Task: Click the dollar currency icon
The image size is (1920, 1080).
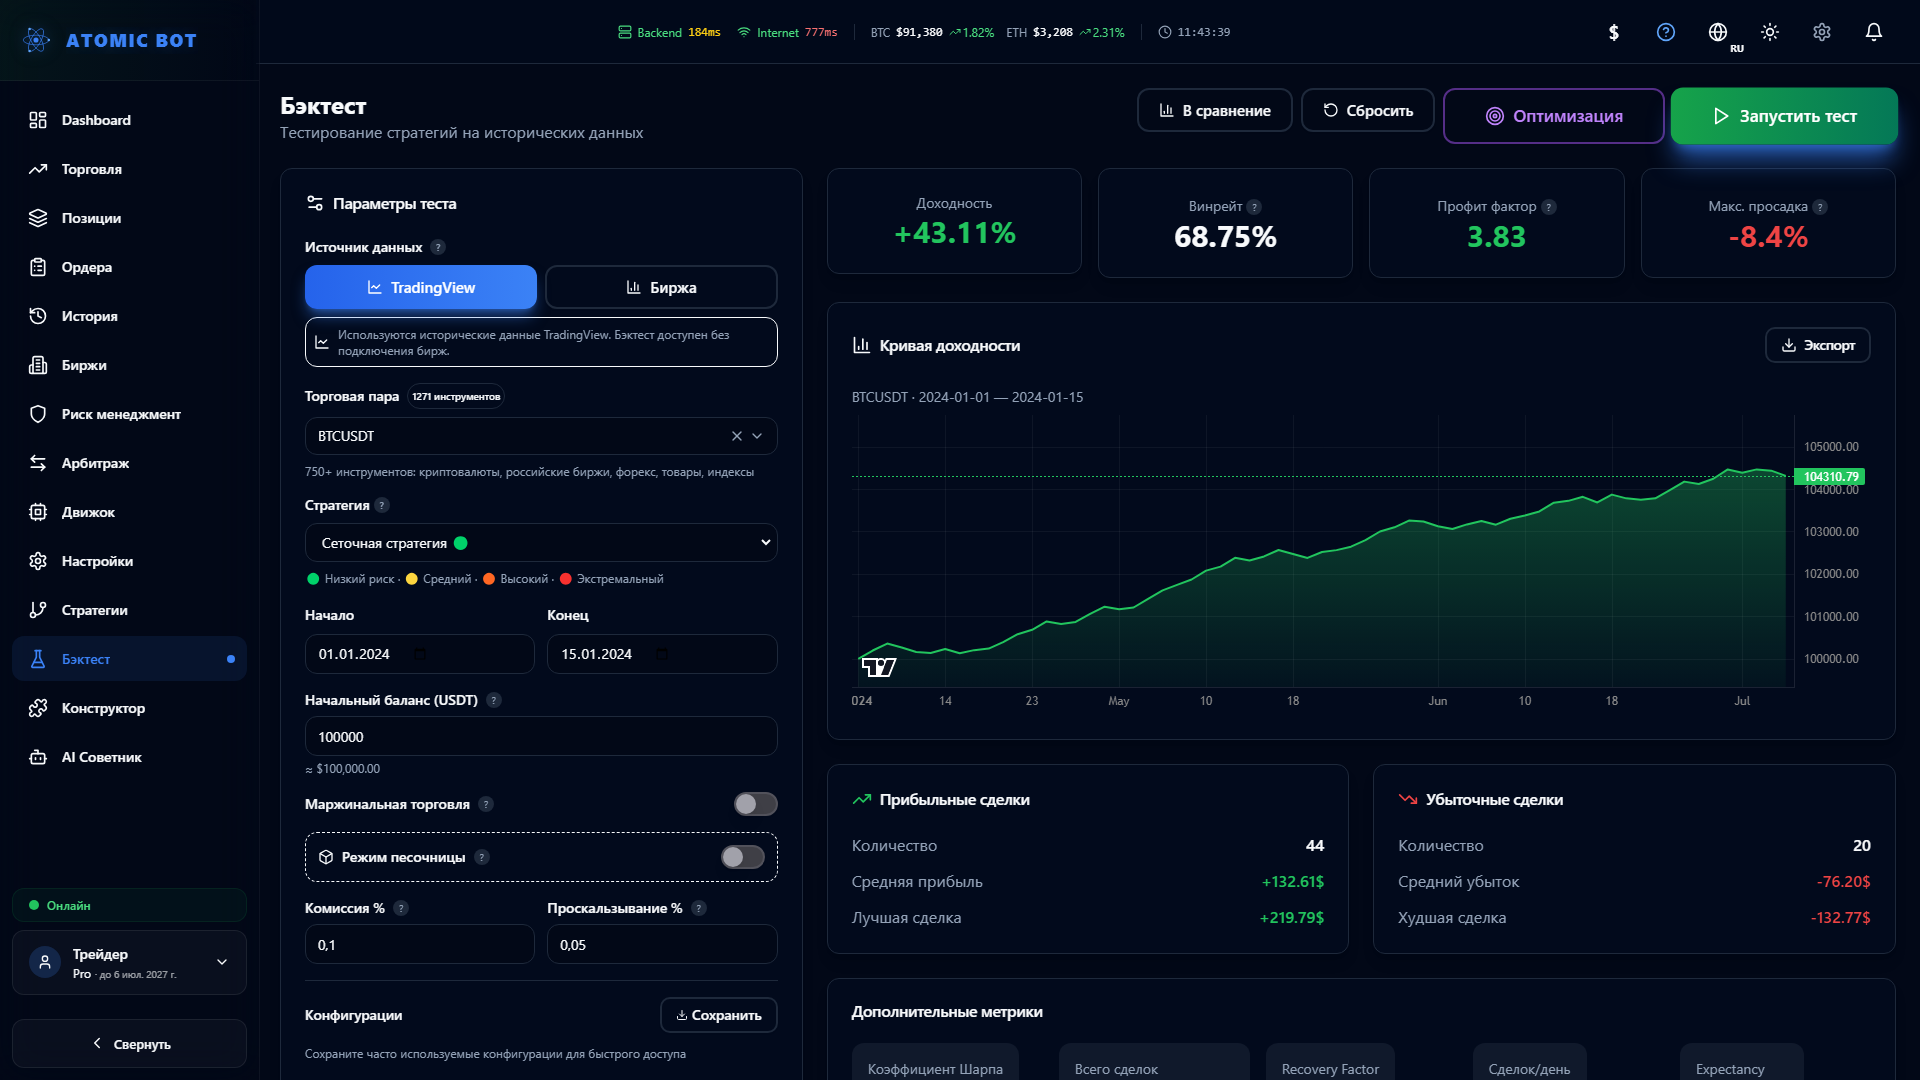Action: click(x=1614, y=32)
